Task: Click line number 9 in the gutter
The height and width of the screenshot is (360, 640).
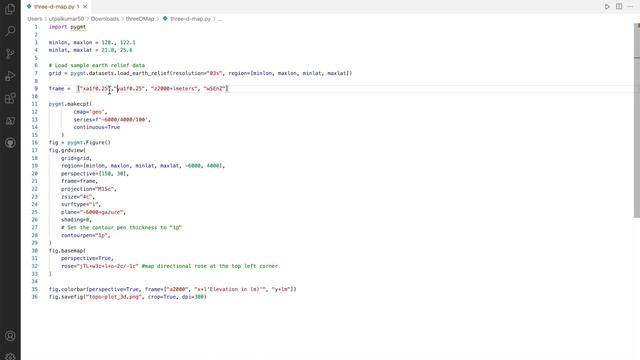Action: coord(36,89)
